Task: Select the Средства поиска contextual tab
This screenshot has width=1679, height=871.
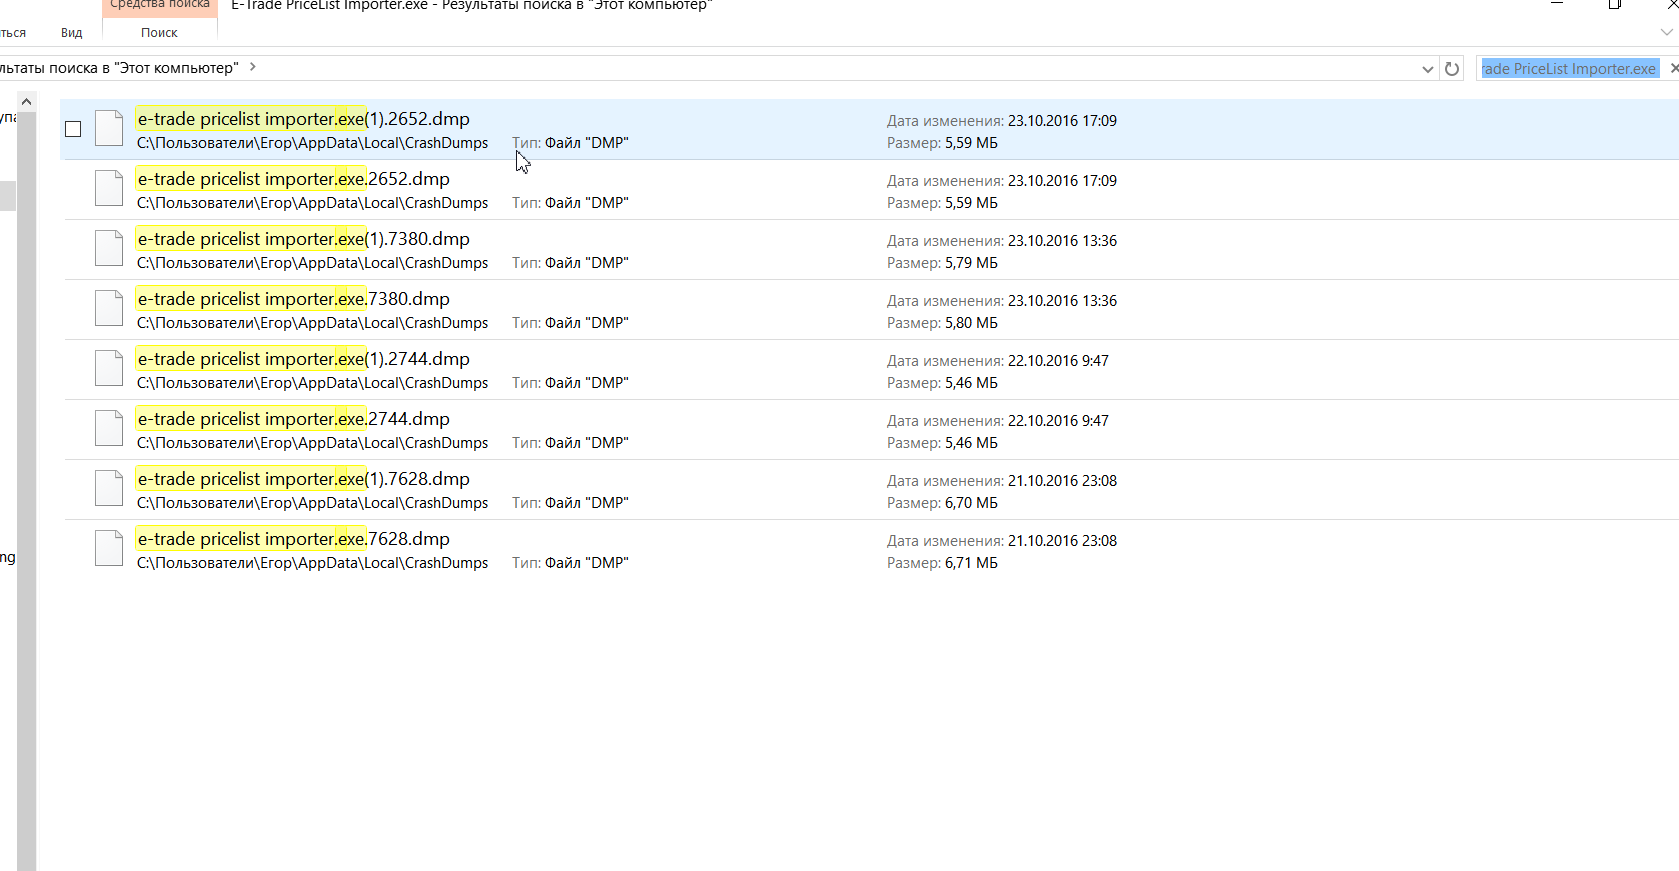Action: click(x=159, y=5)
